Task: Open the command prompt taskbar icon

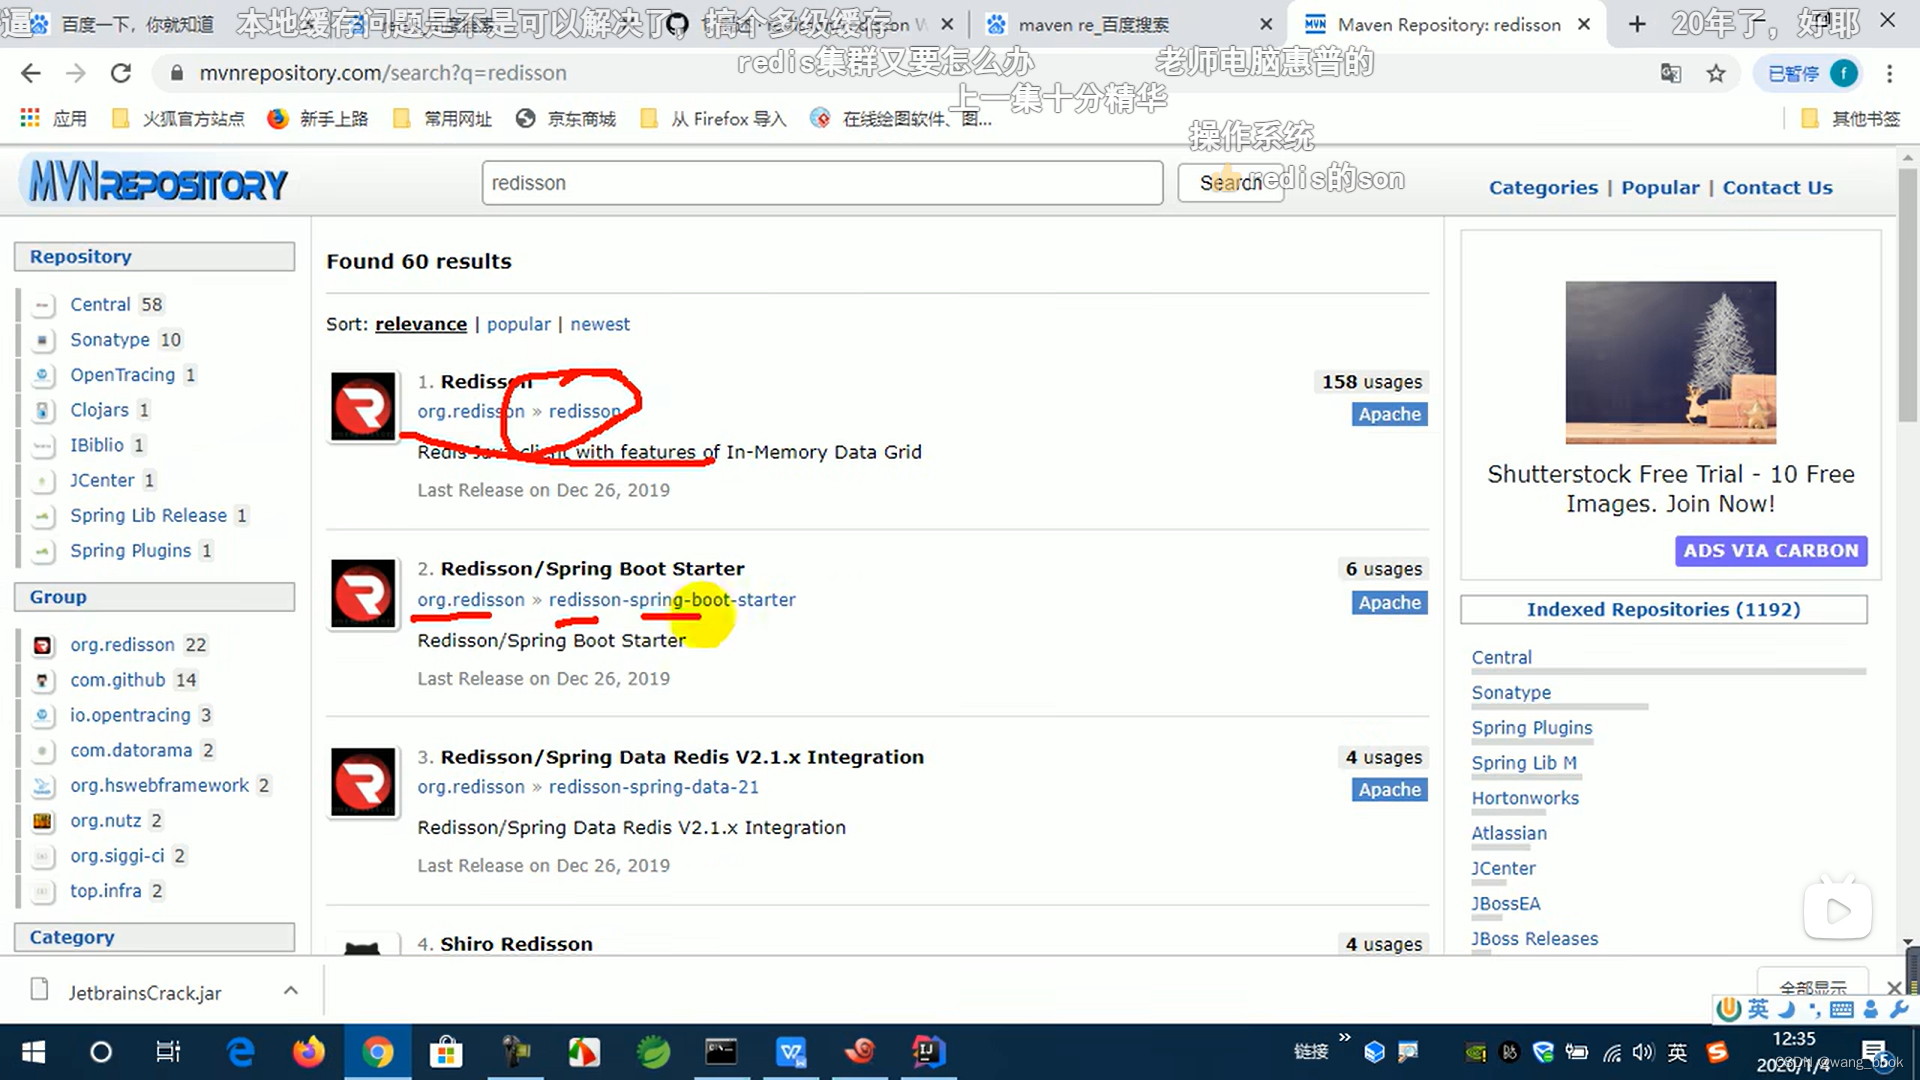Action: tap(721, 1052)
